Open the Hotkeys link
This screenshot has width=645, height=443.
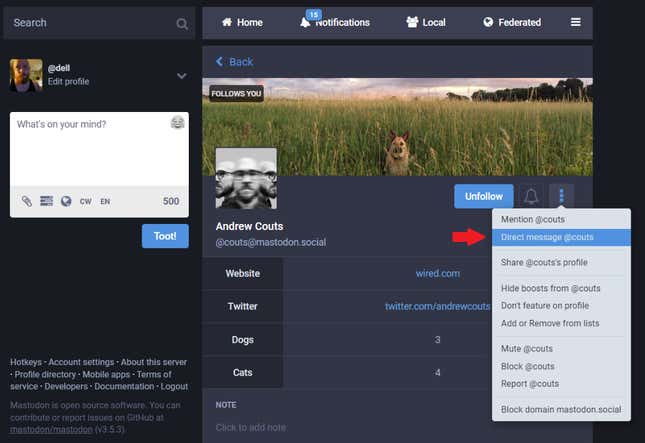point(26,362)
